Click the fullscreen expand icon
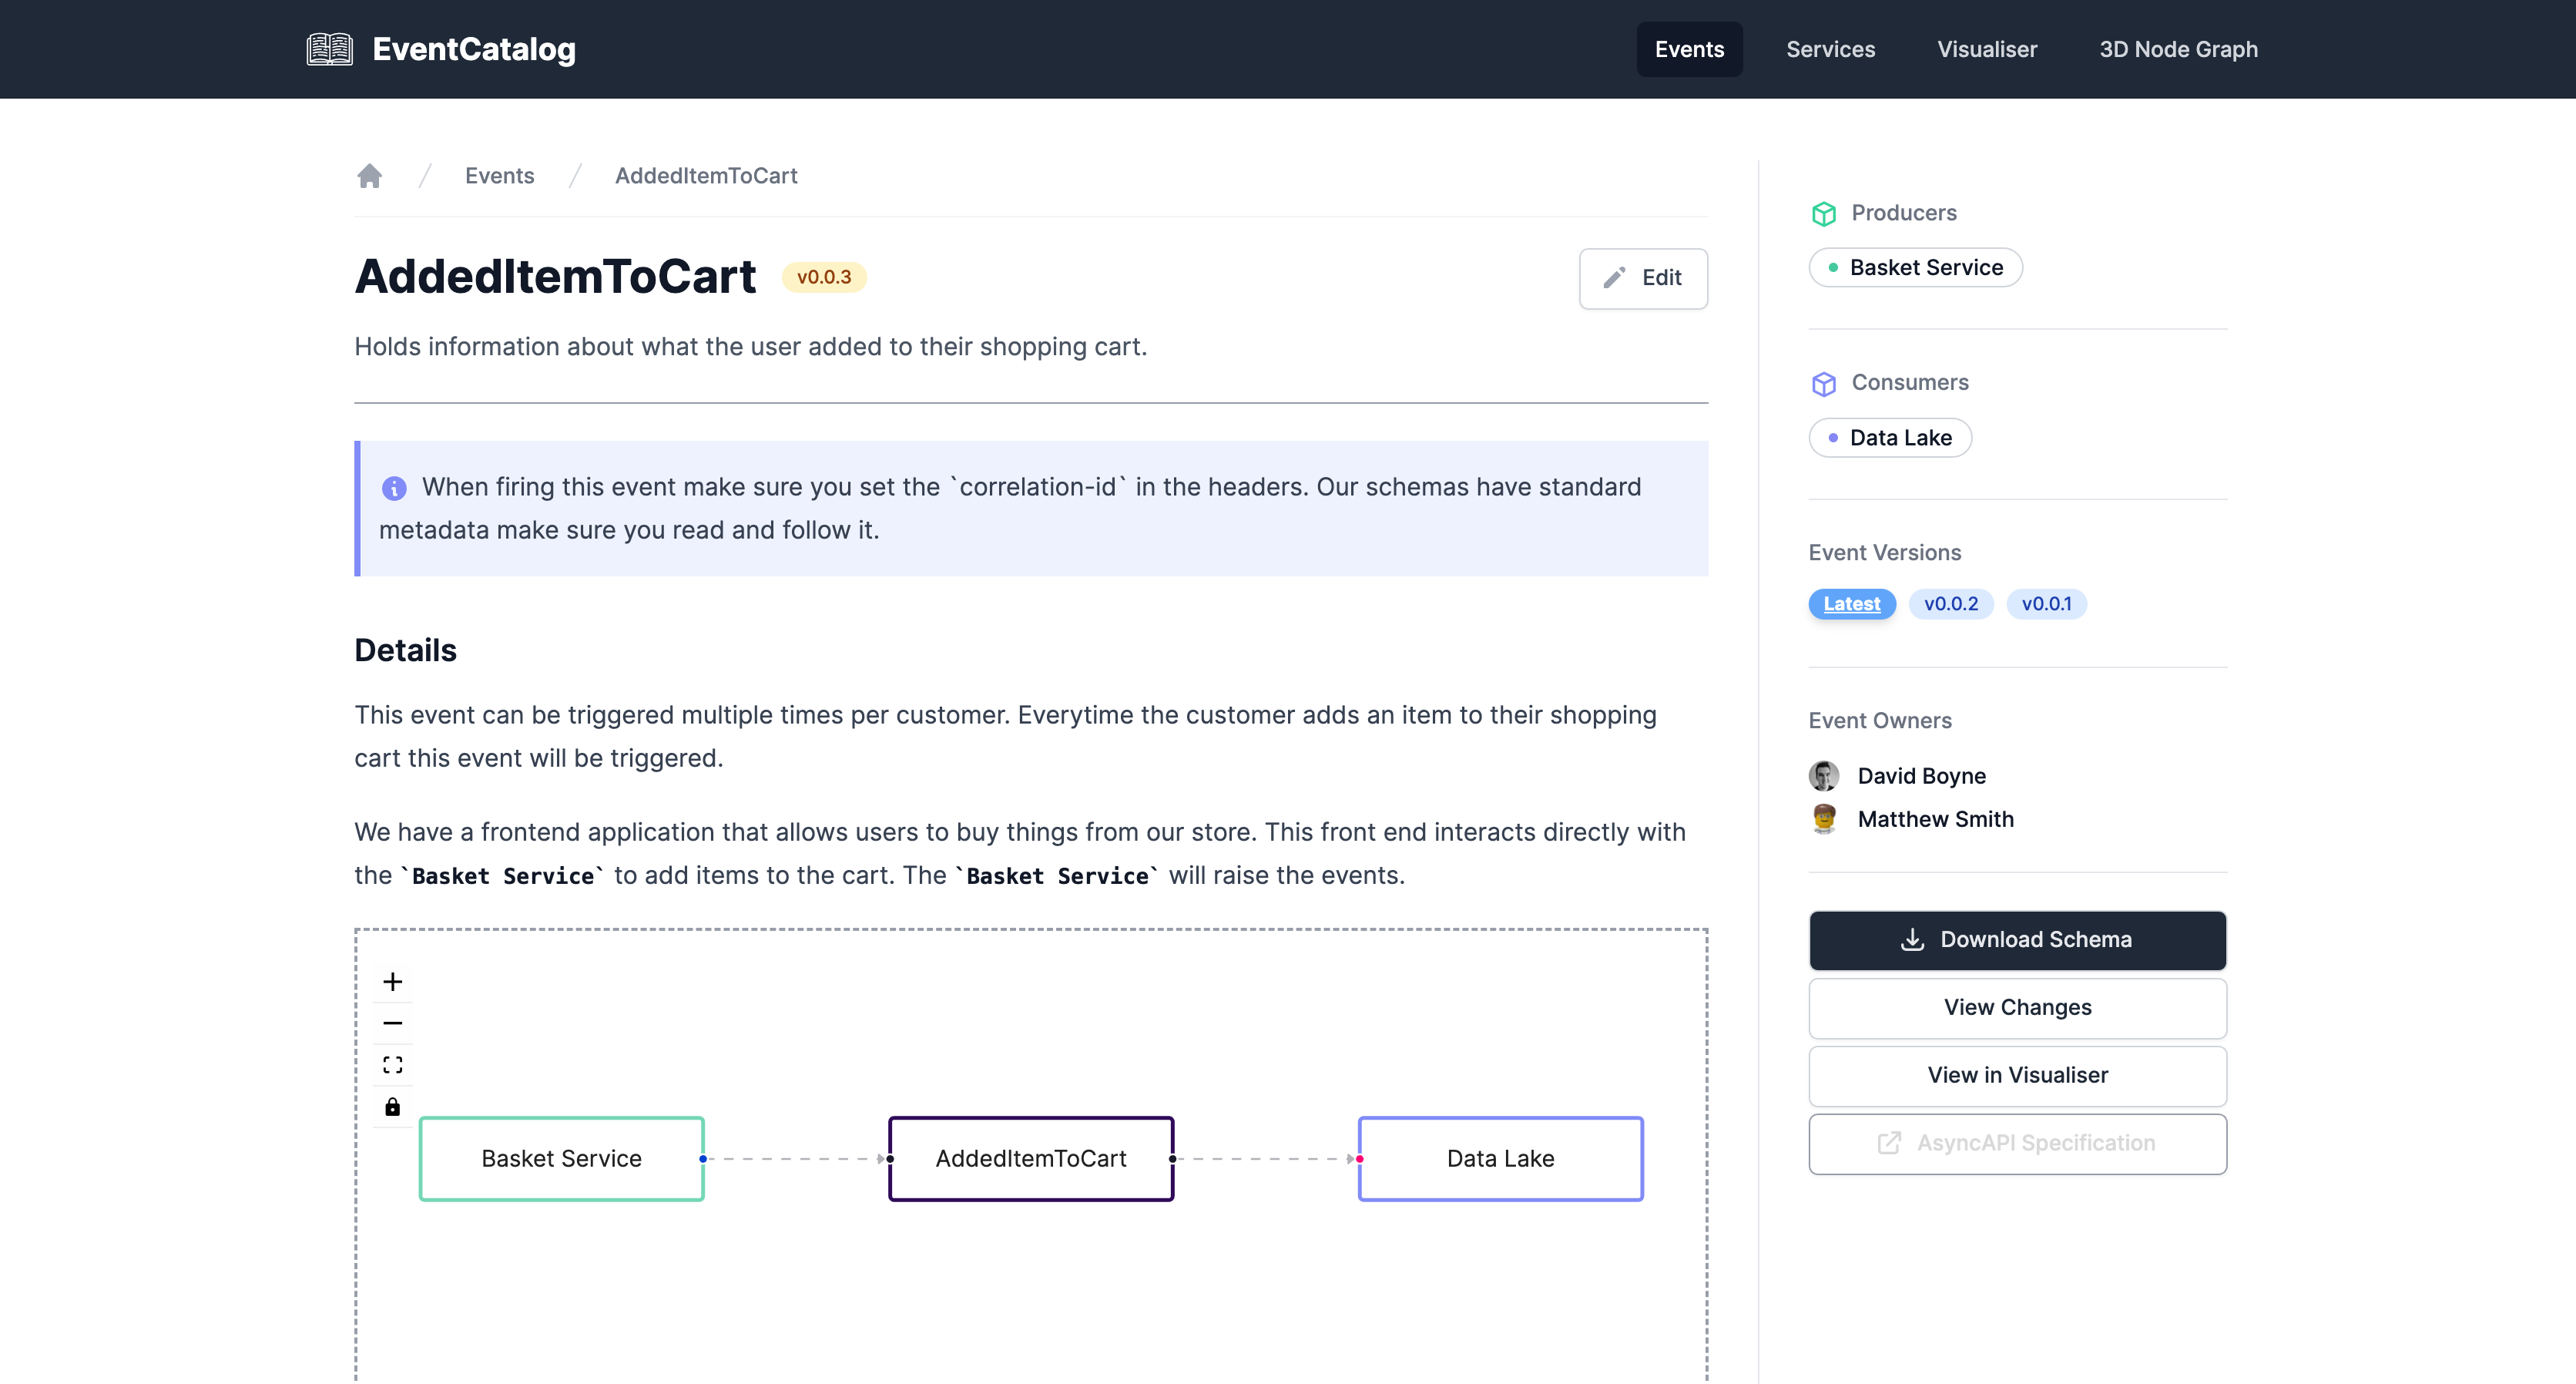2576x1384 pixels. [x=394, y=1063]
